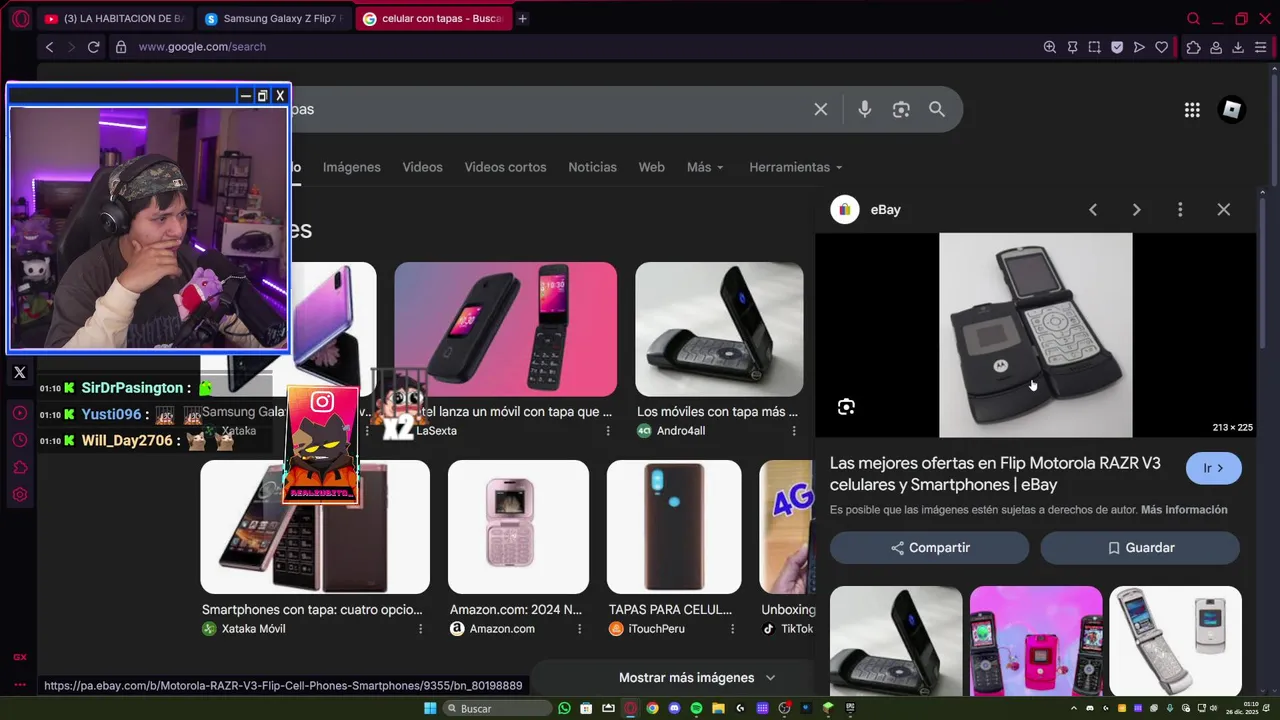
Task: Show next image in eBay preview panel
Action: pyautogui.click(x=1136, y=209)
